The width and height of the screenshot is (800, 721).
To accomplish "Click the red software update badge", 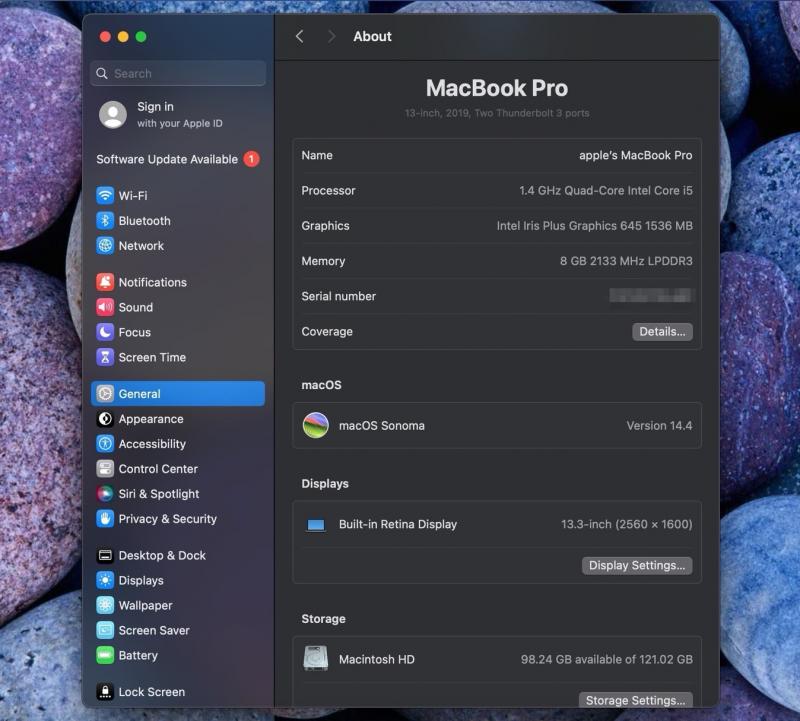I will (251, 159).
